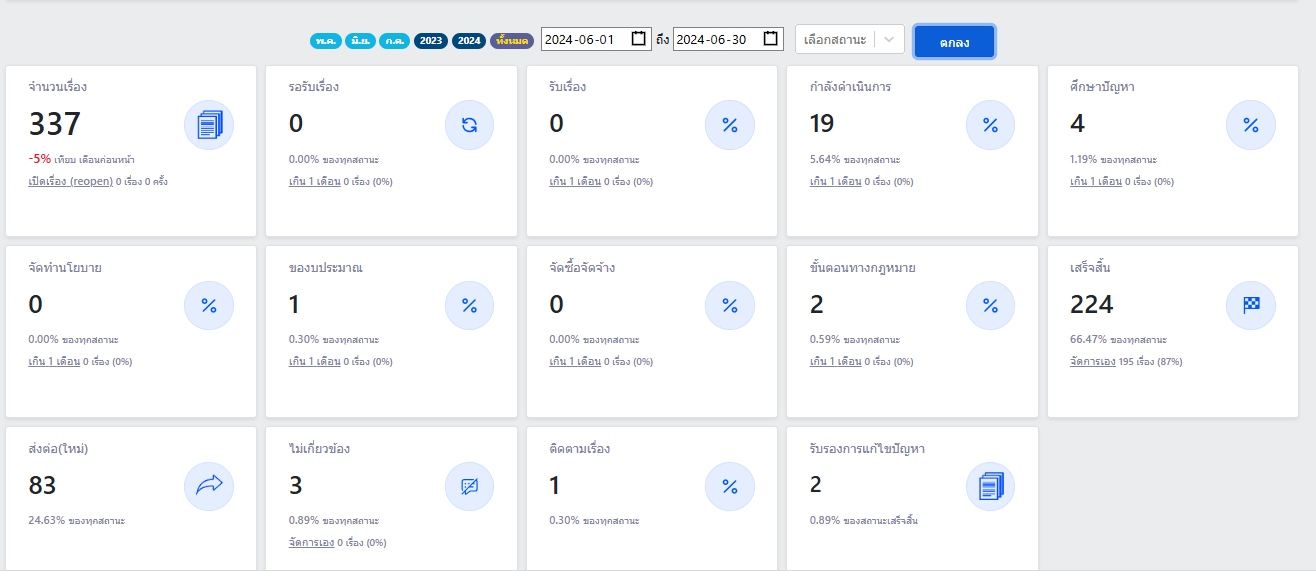1316x571 pixels.
Task: Select the 2023 year filter pill
Action: pos(430,41)
